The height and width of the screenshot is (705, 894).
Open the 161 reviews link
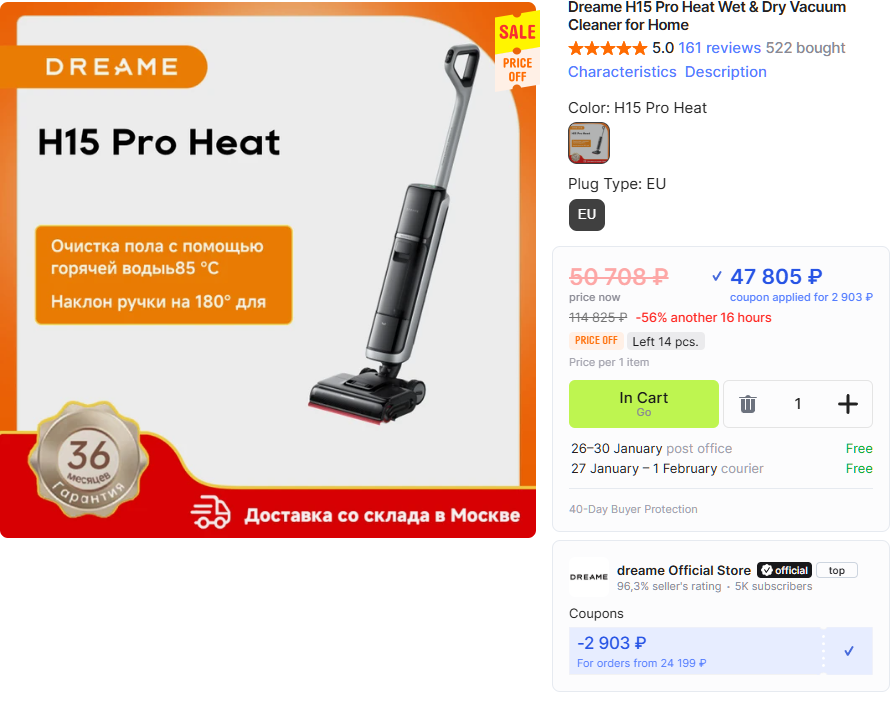click(x=719, y=48)
